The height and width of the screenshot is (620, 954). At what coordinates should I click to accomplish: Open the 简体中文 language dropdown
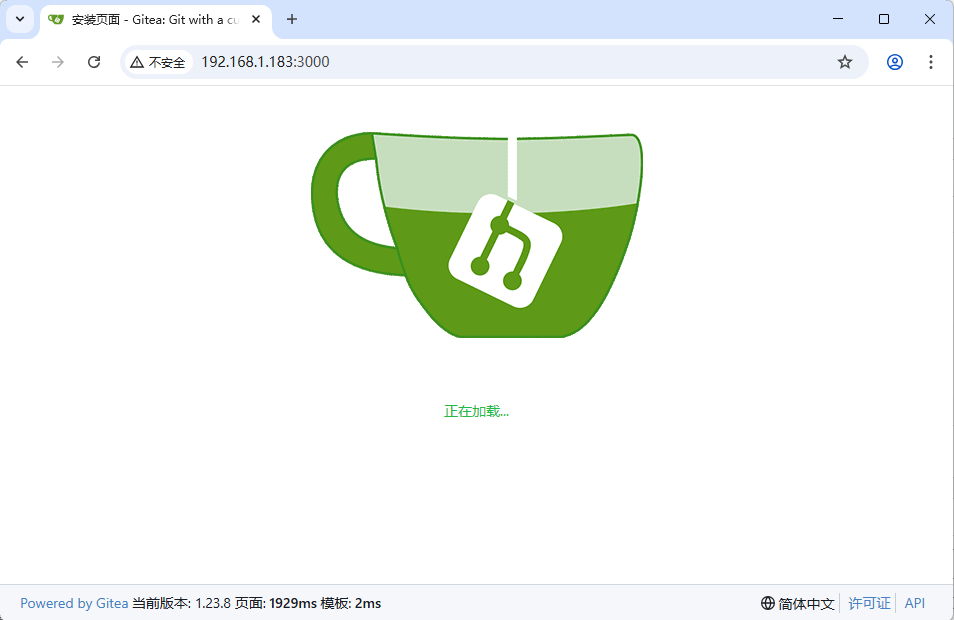click(x=798, y=604)
